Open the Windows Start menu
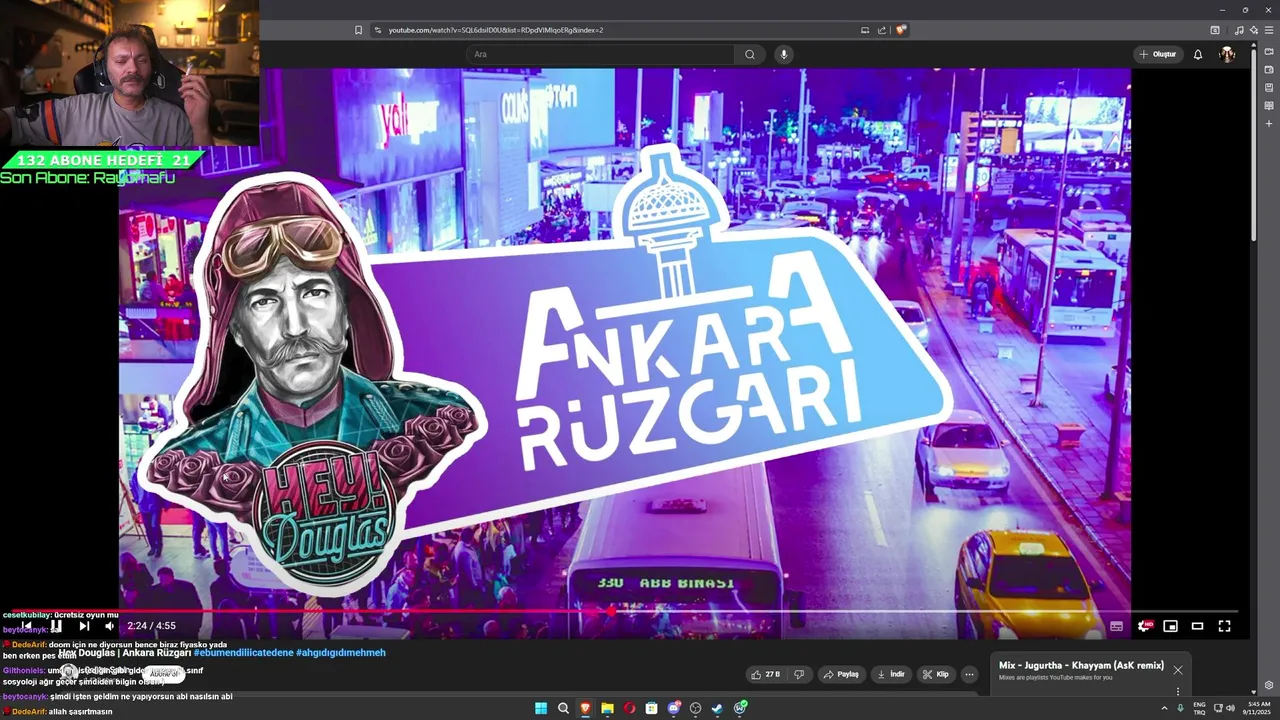This screenshot has height=720, width=1280. click(x=541, y=708)
